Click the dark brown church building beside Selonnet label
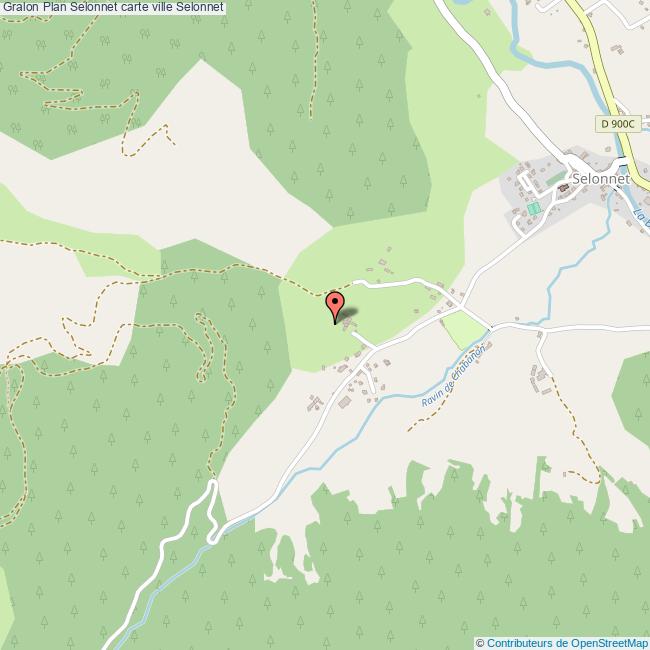The image size is (650, 650). tap(563, 189)
